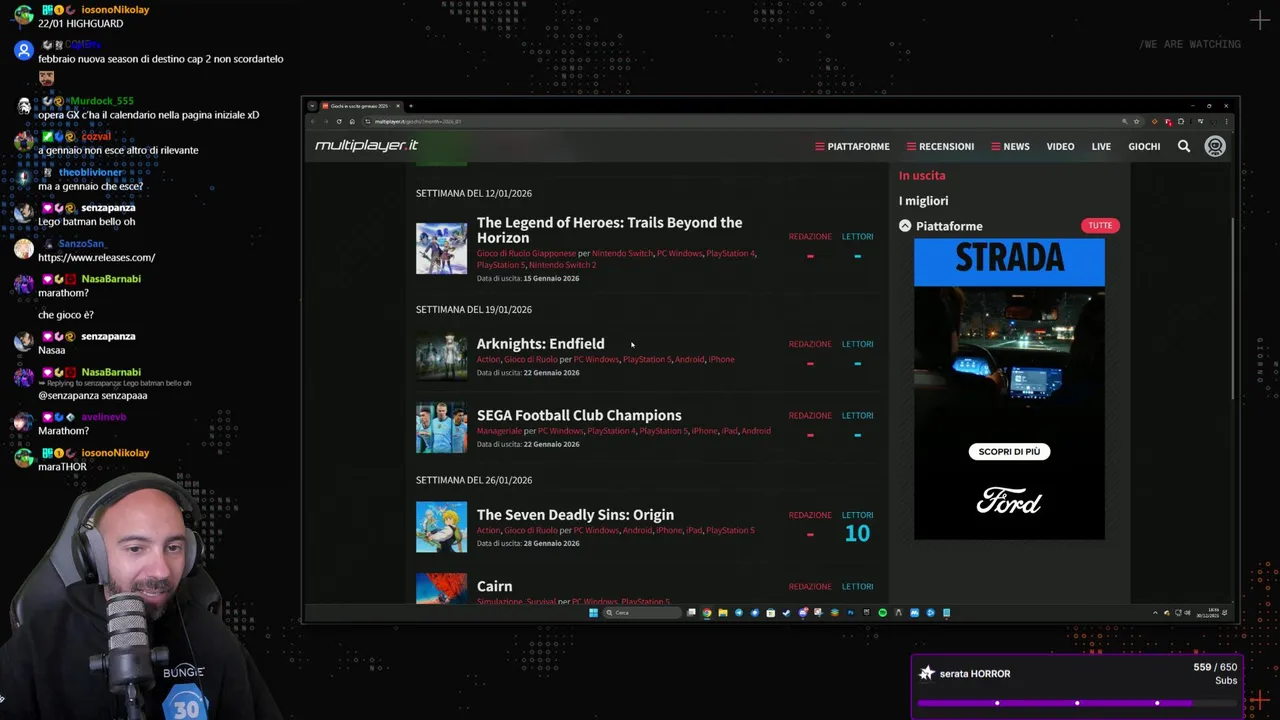The image size is (1280, 720).
Task: Click the Legend of Heroes cover thumbnail
Action: click(x=441, y=248)
